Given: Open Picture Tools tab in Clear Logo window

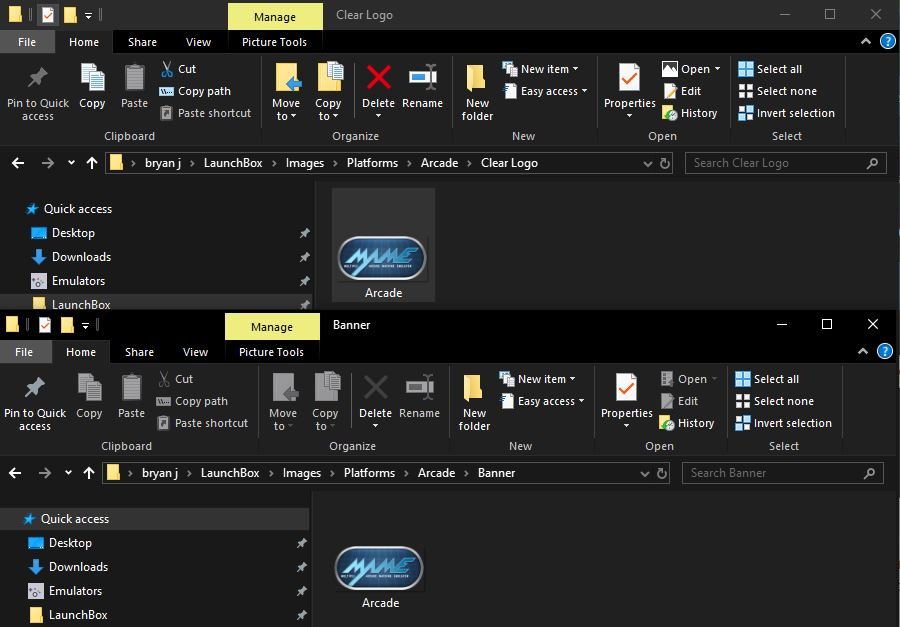Looking at the screenshot, I should pos(274,42).
